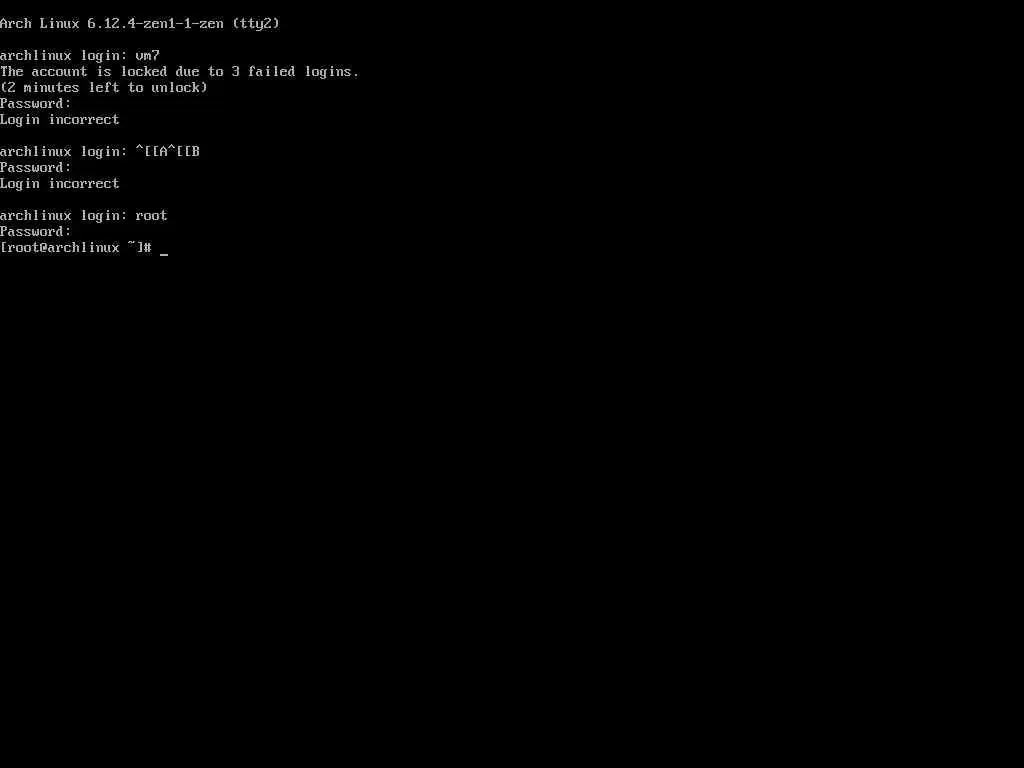Click the Arch Linux kernel version header

140,24
